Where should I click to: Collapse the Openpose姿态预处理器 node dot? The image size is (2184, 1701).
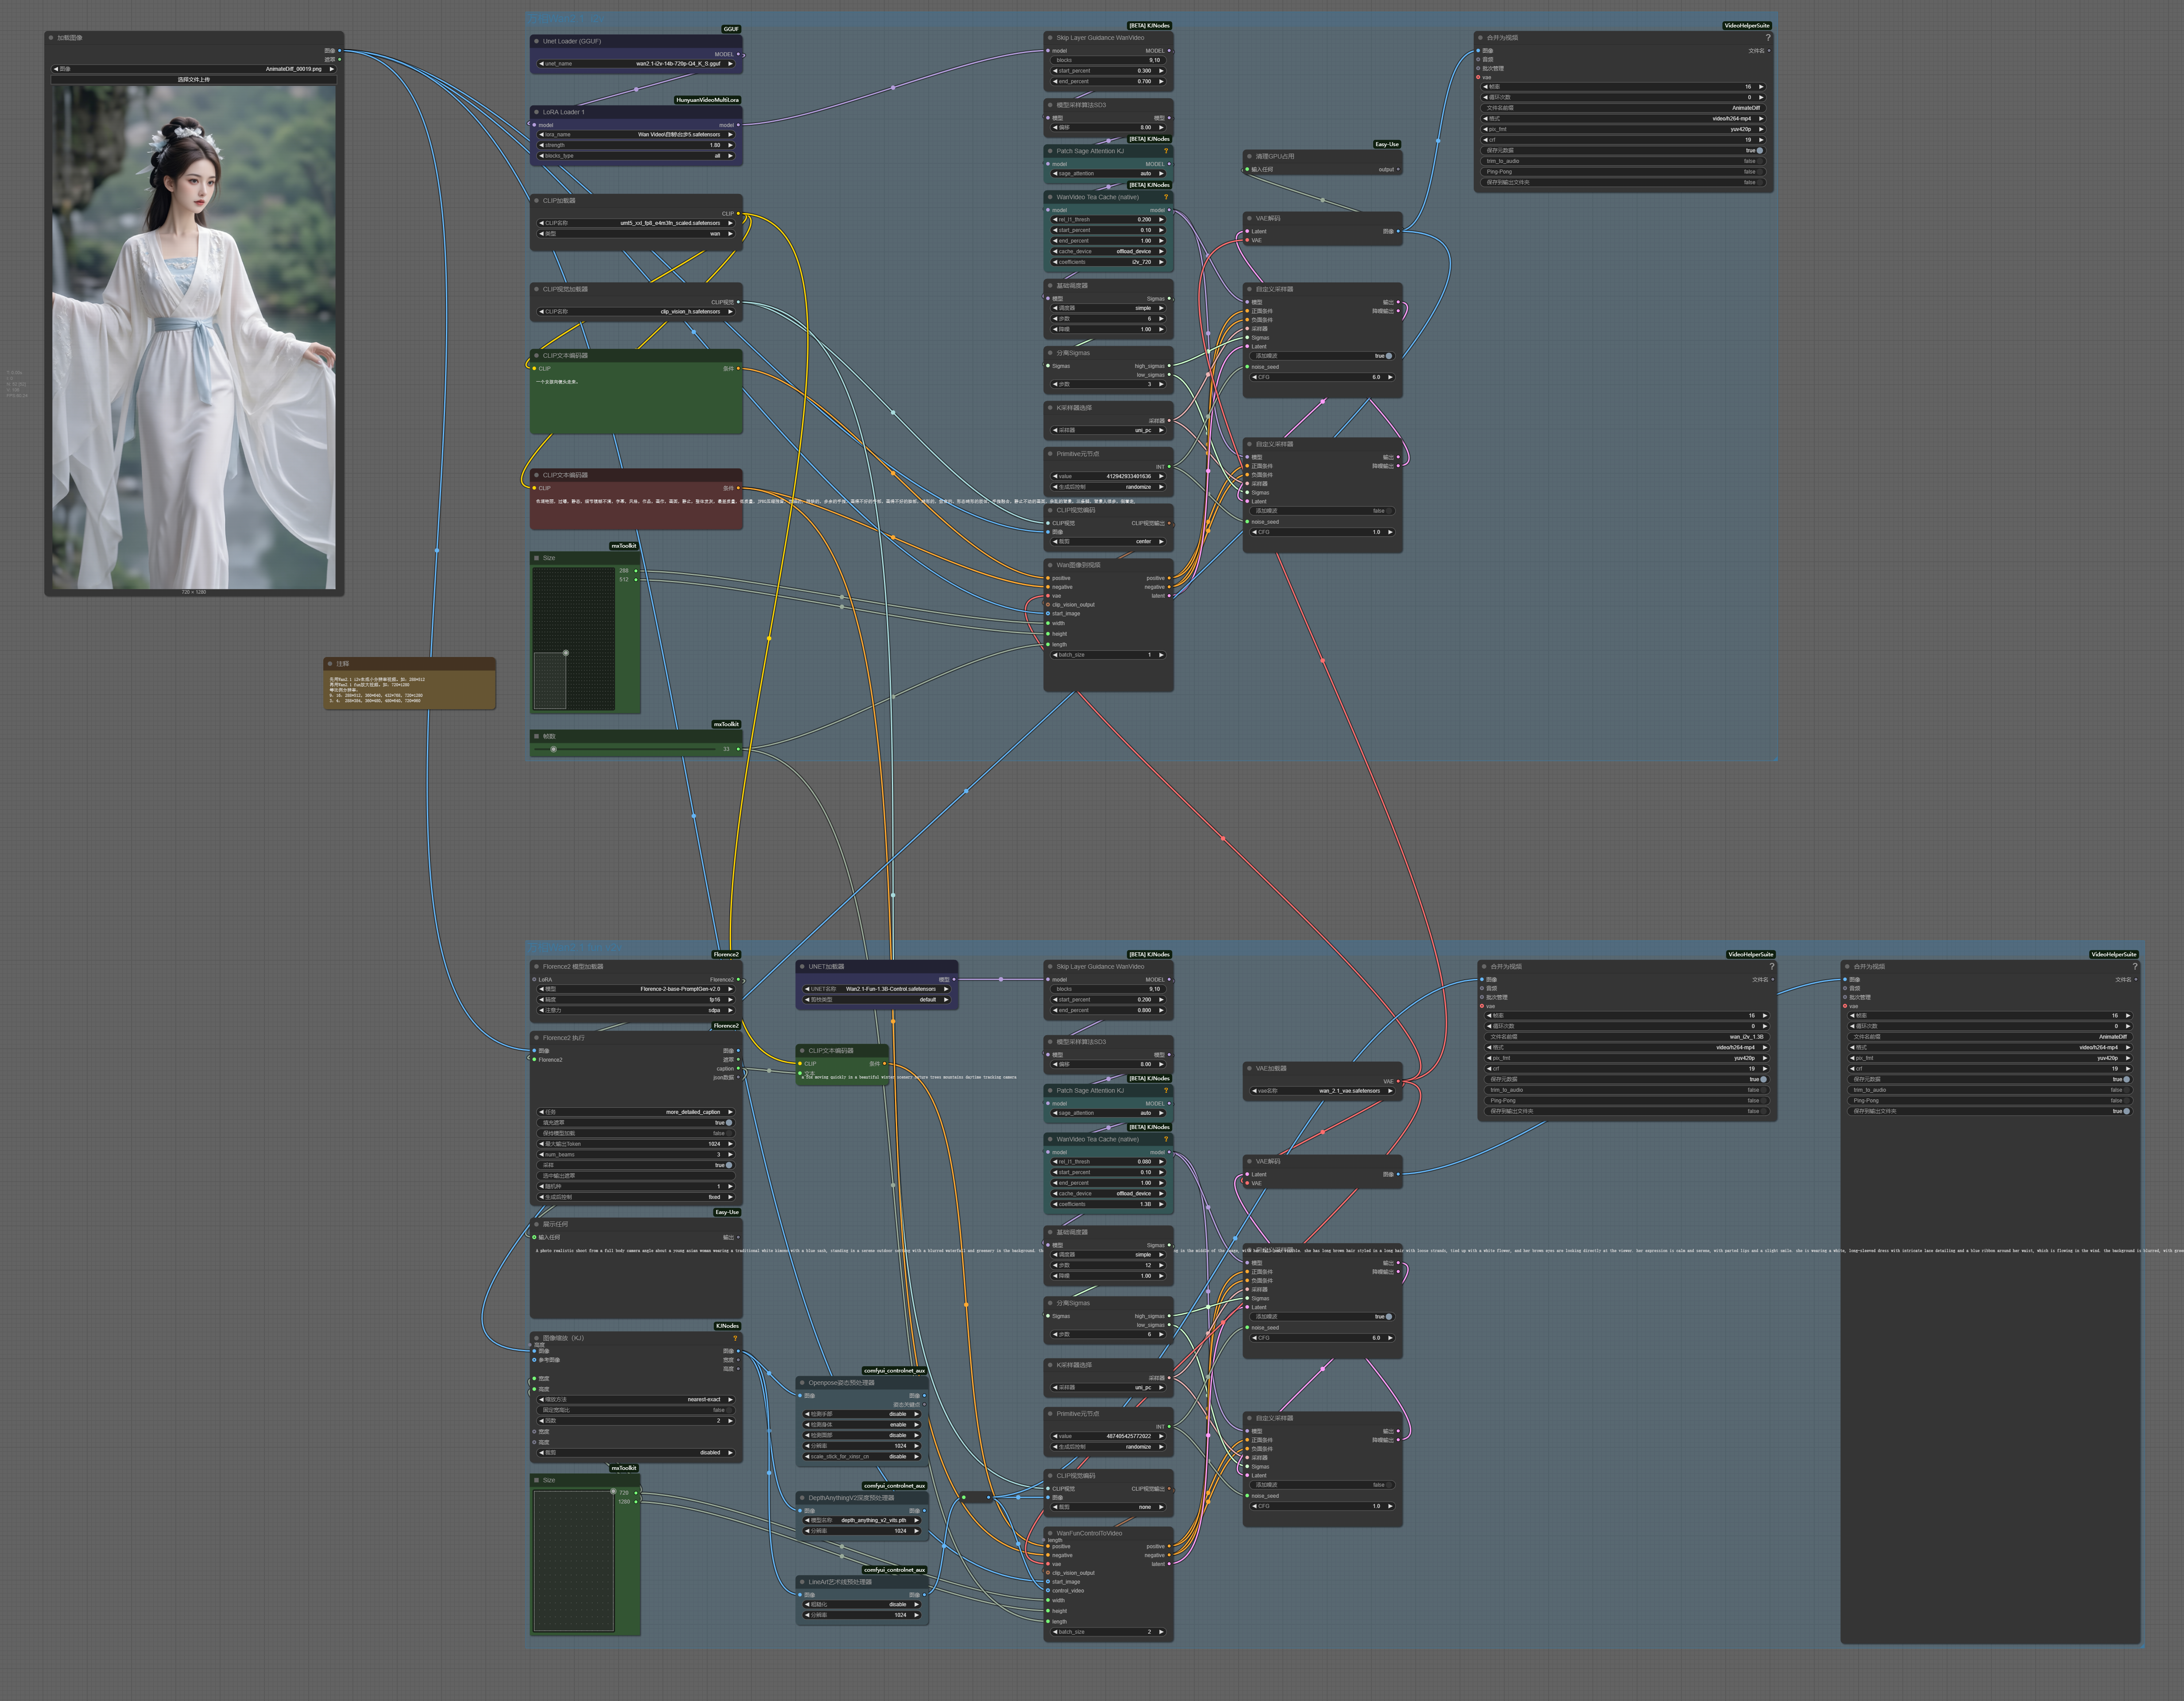coord(802,1383)
